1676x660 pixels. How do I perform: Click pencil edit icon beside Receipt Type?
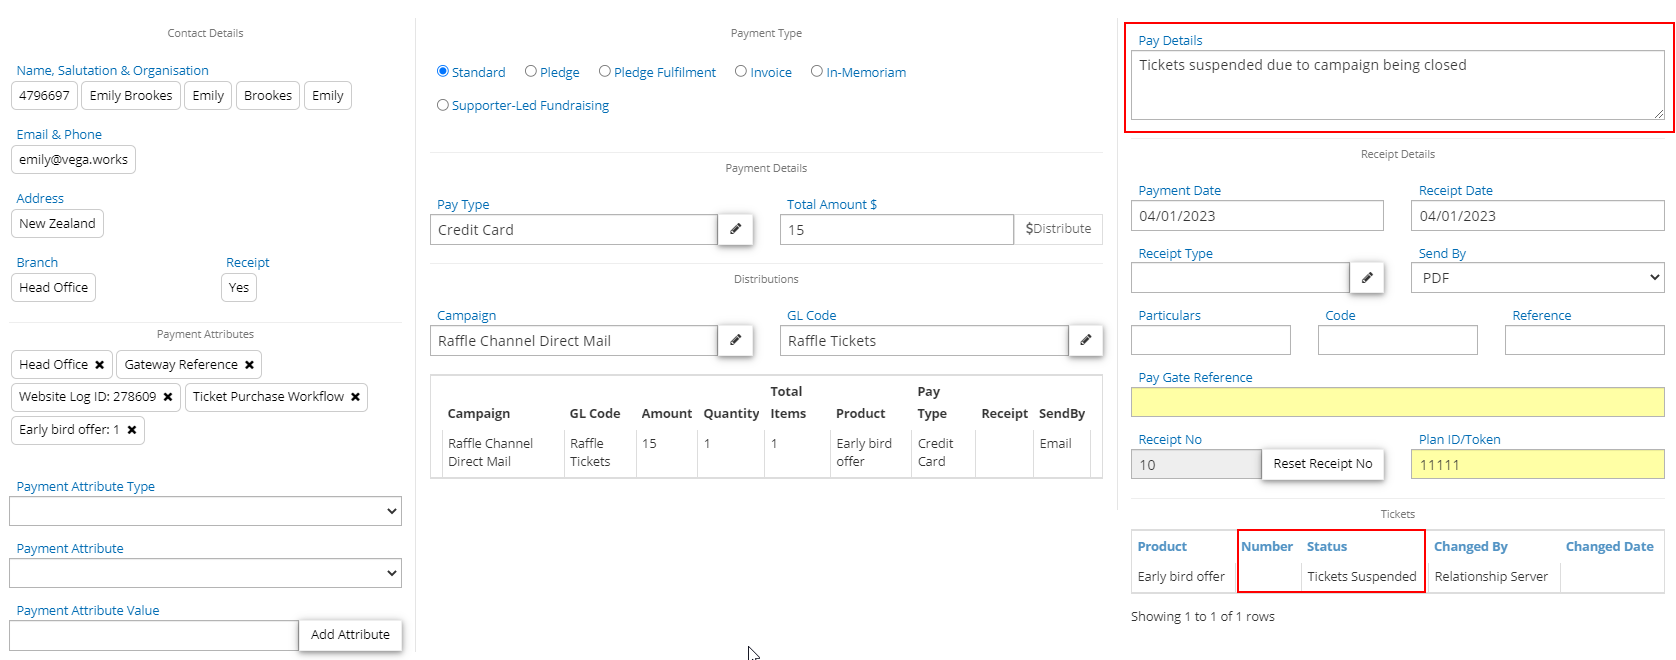pos(1367,278)
